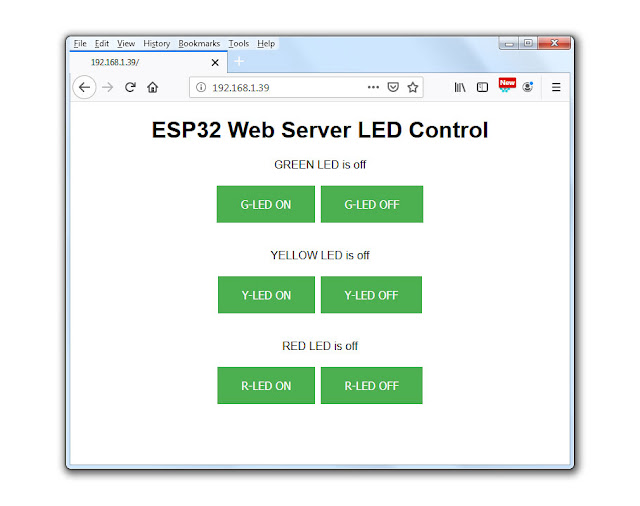This screenshot has height=506, width=640.
Task: Open the File menu
Action: point(80,43)
